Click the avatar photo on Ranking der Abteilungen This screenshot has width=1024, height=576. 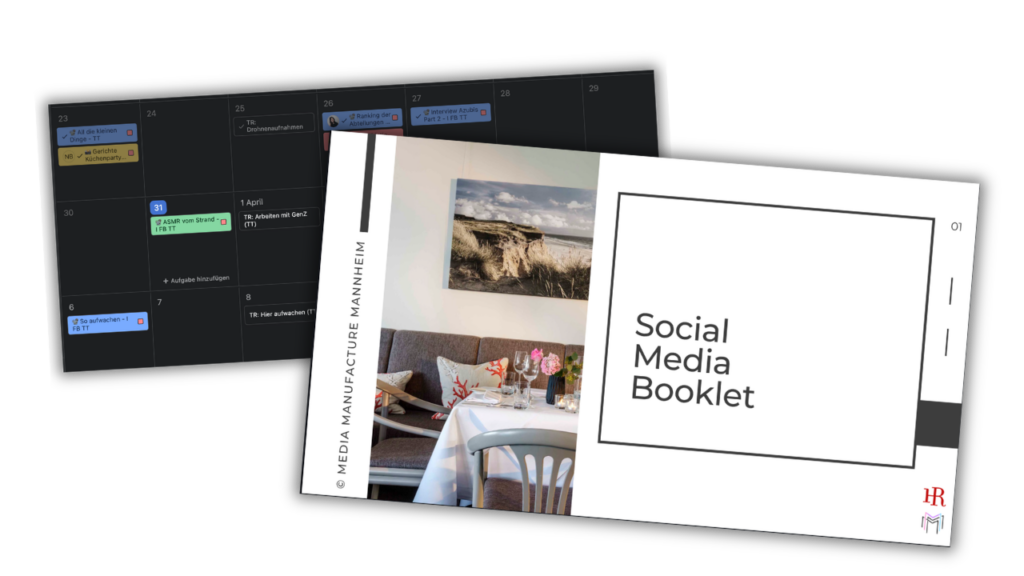[333, 121]
